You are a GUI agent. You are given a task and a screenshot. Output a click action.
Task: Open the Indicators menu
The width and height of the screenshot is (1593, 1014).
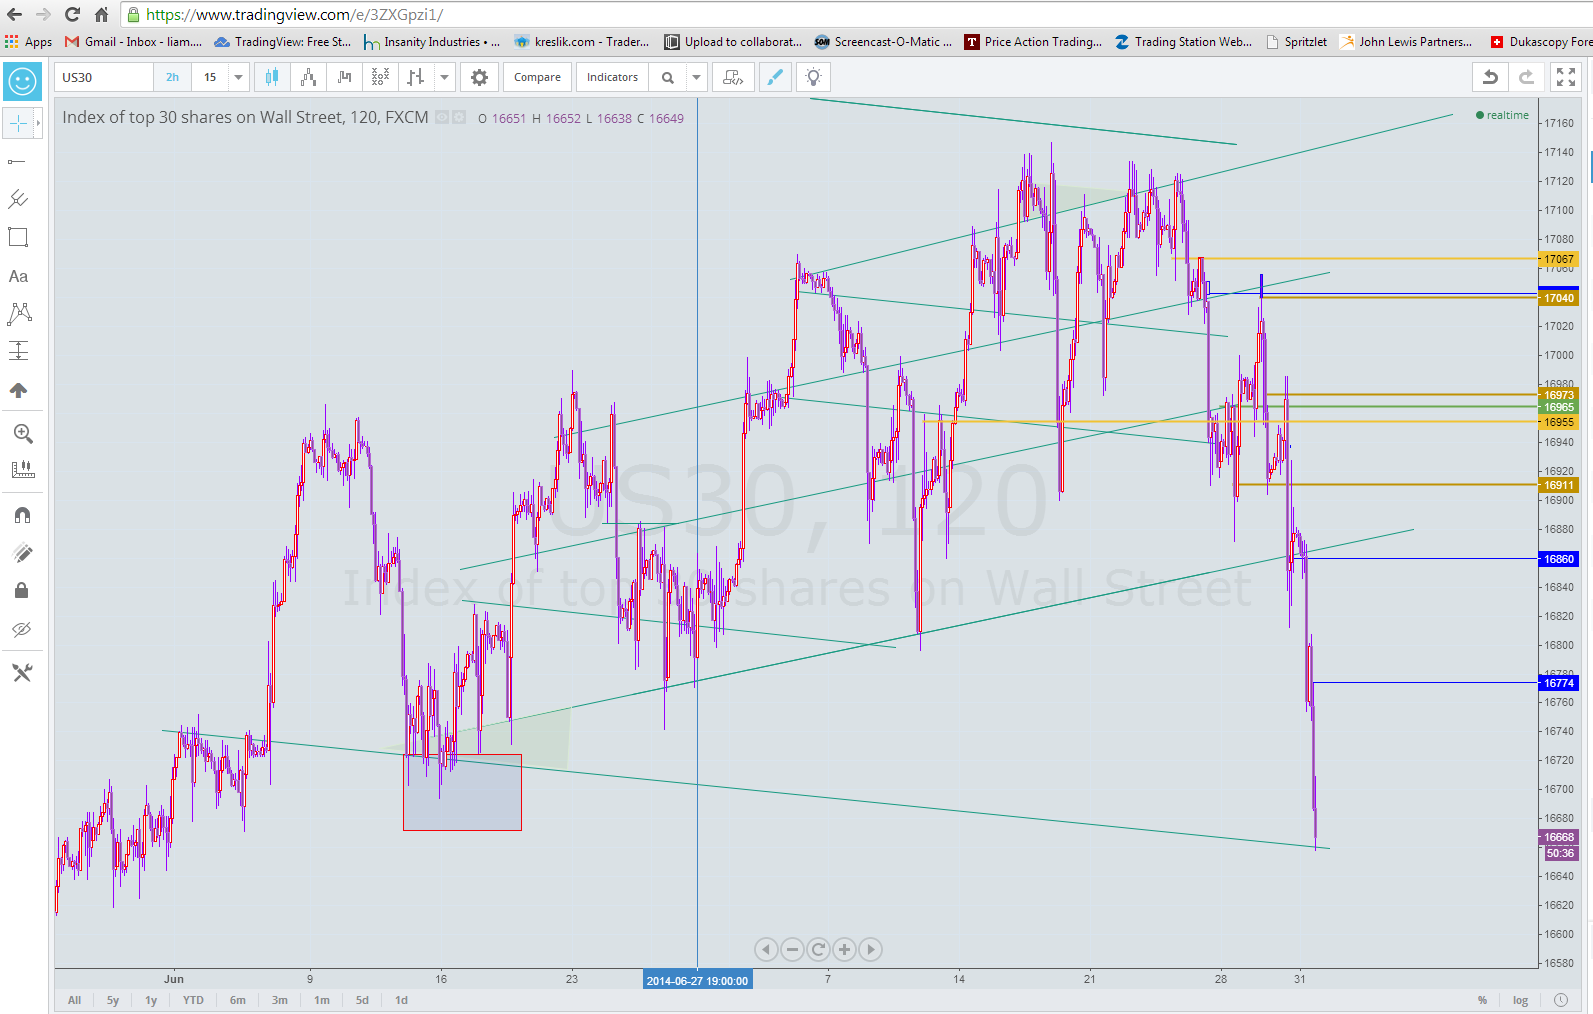click(x=612, y=77)
